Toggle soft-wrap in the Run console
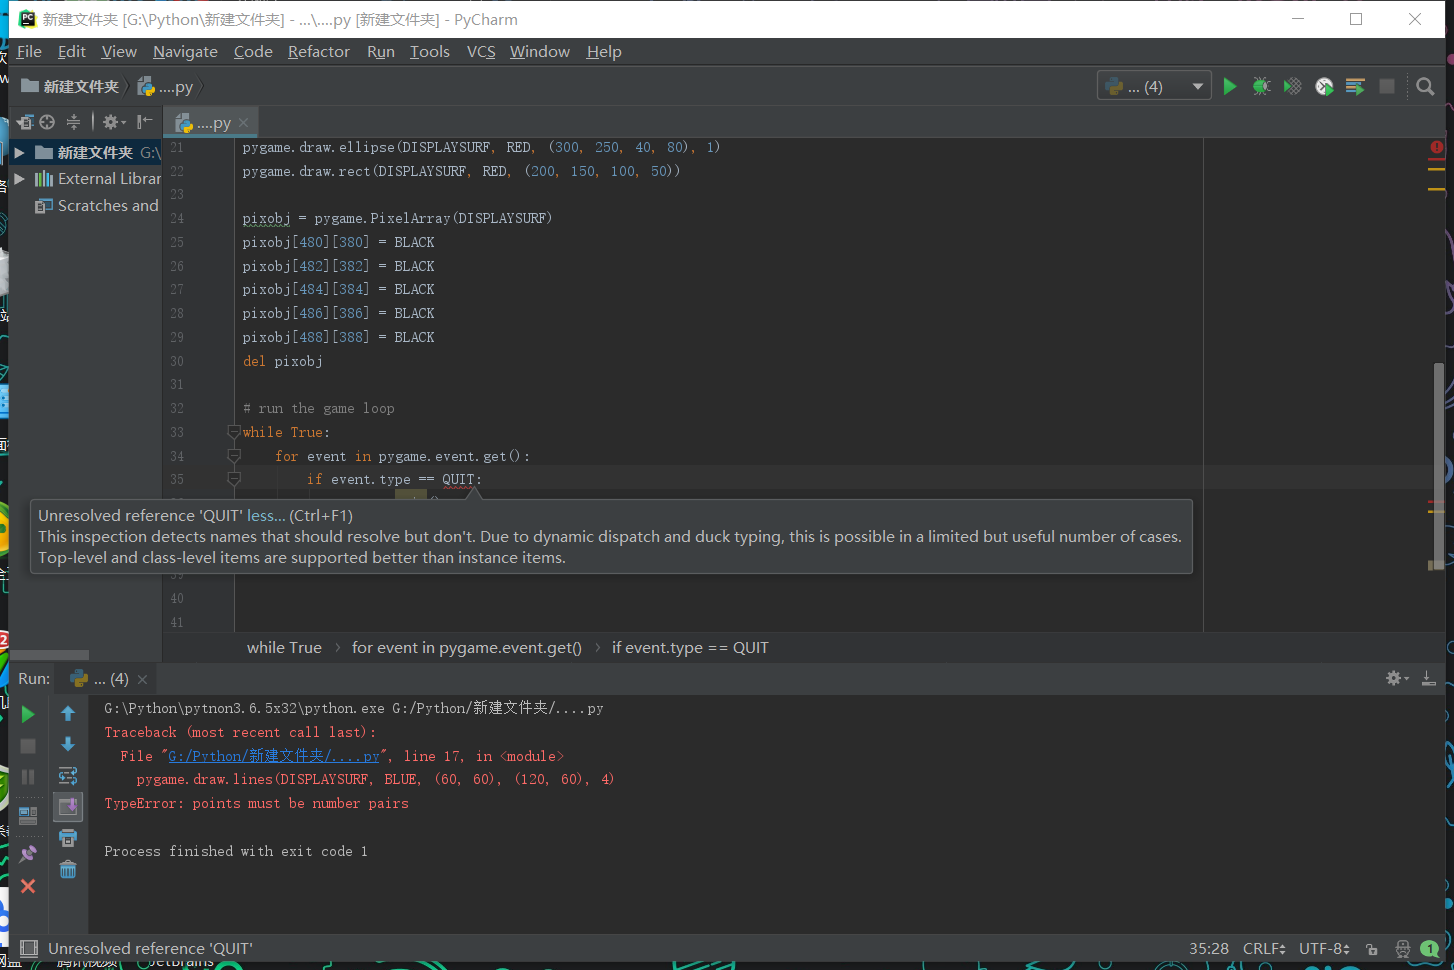This screenshot has height=970, width=1454. tap(68, 776)
